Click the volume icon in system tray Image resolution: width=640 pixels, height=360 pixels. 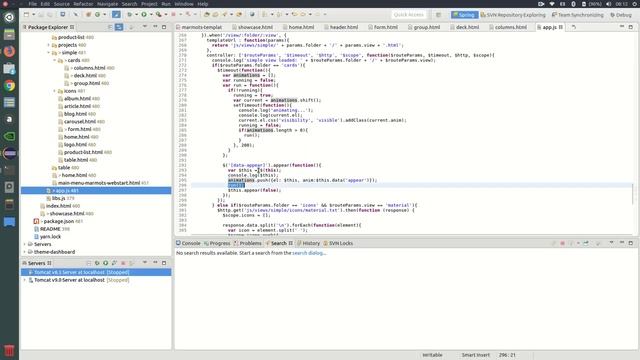tap(608, 4)
